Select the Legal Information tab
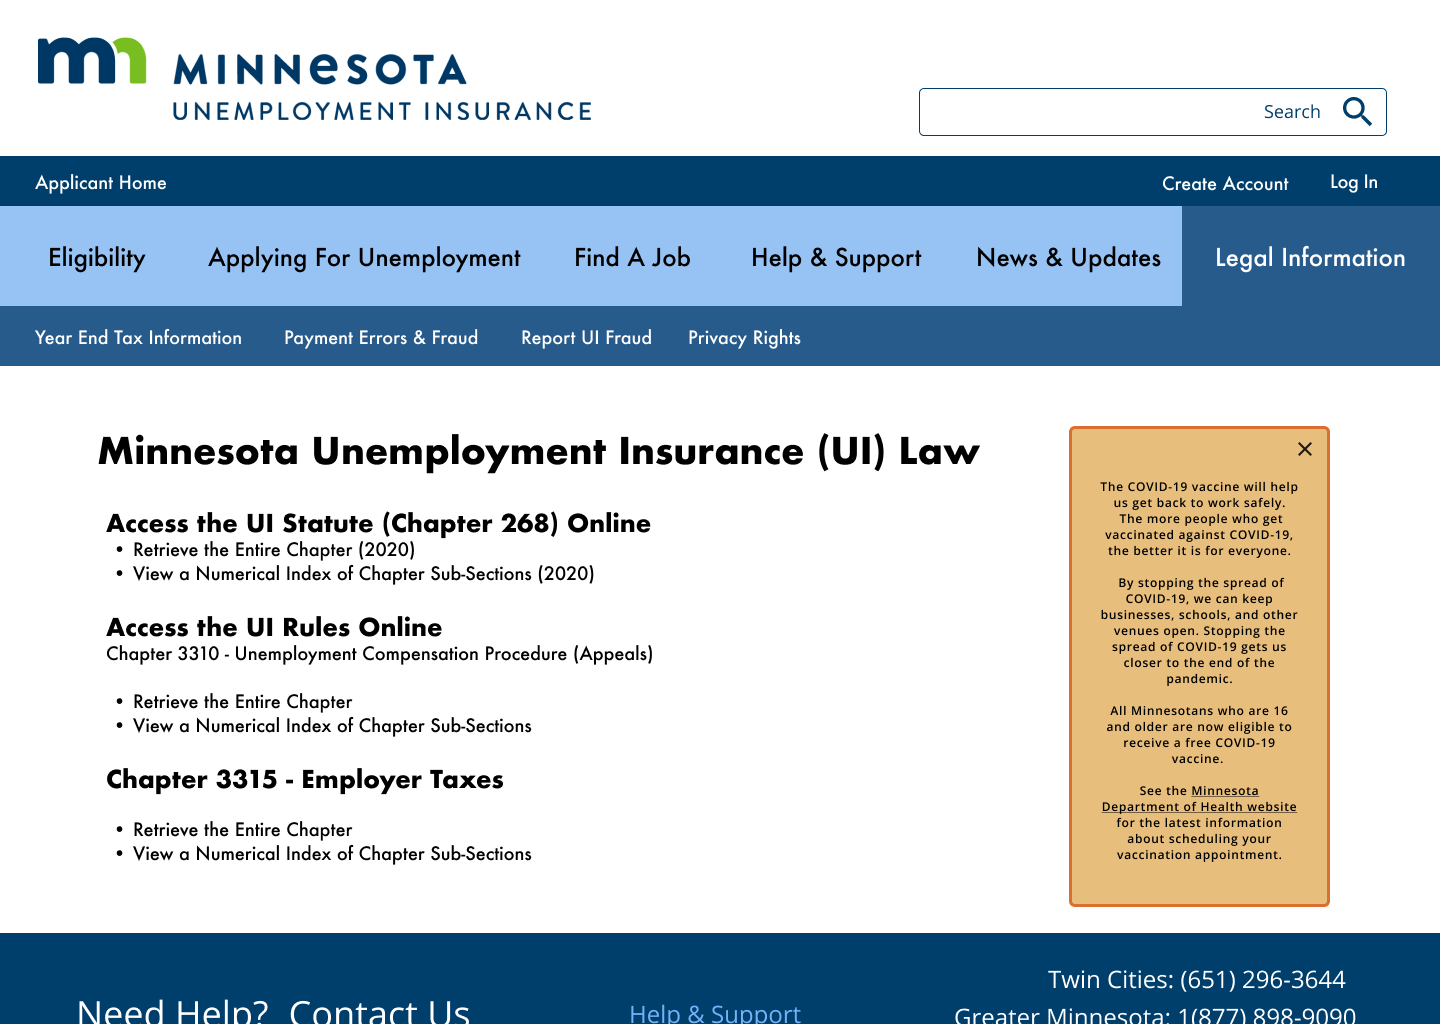 point(1310,257)
